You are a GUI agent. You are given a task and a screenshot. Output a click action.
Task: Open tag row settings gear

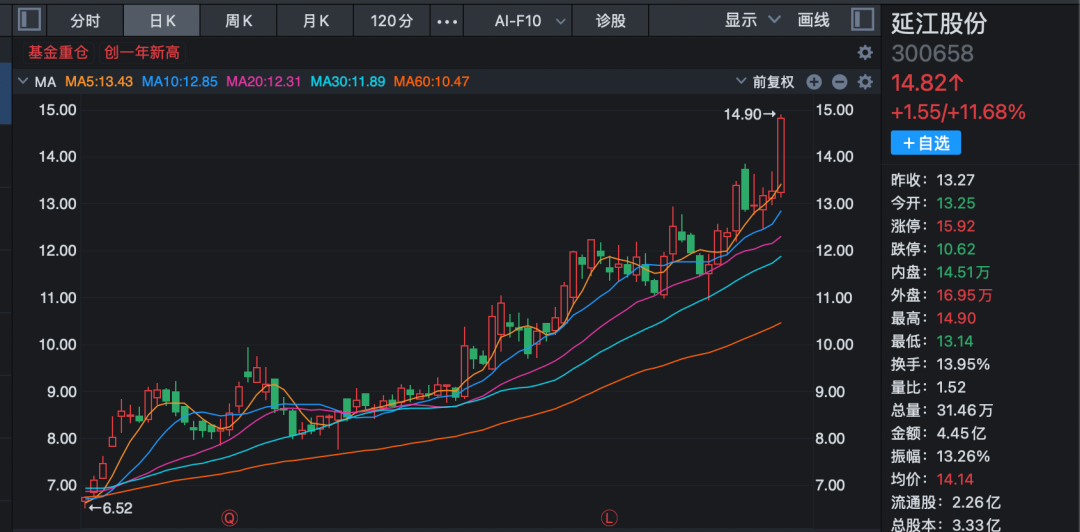tap(865, 52)
